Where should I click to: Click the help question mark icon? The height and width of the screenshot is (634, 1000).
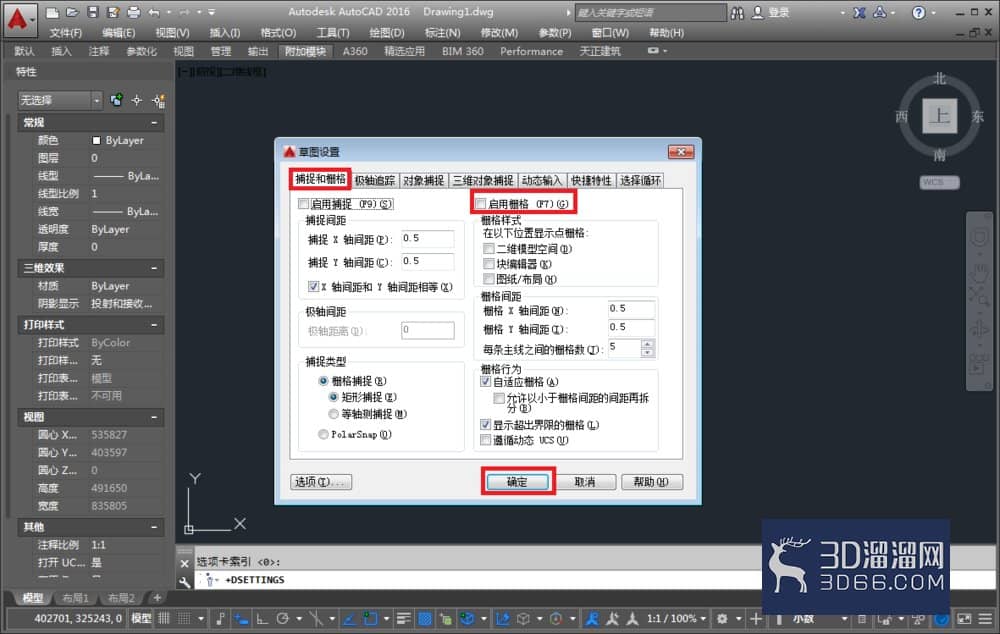[x=918, y=12]
